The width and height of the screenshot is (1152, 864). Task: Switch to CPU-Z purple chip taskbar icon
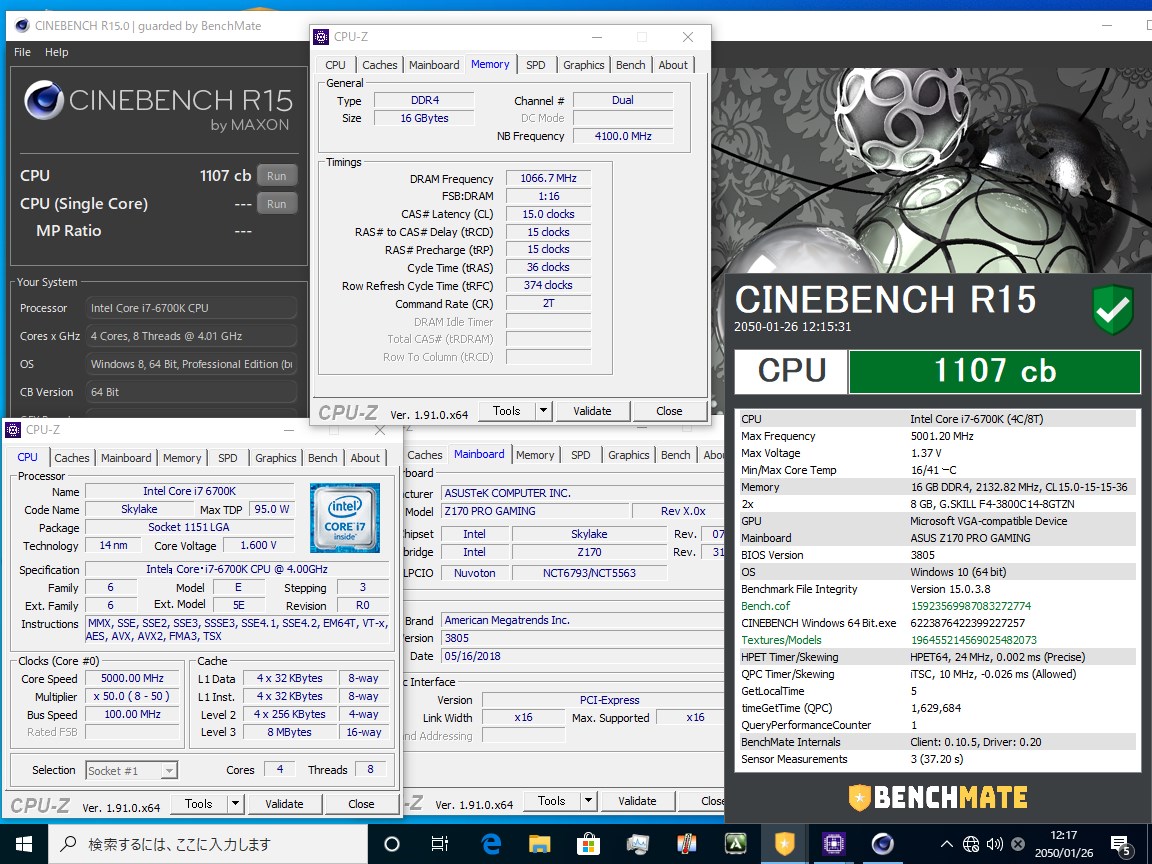[x=833, y=844]
